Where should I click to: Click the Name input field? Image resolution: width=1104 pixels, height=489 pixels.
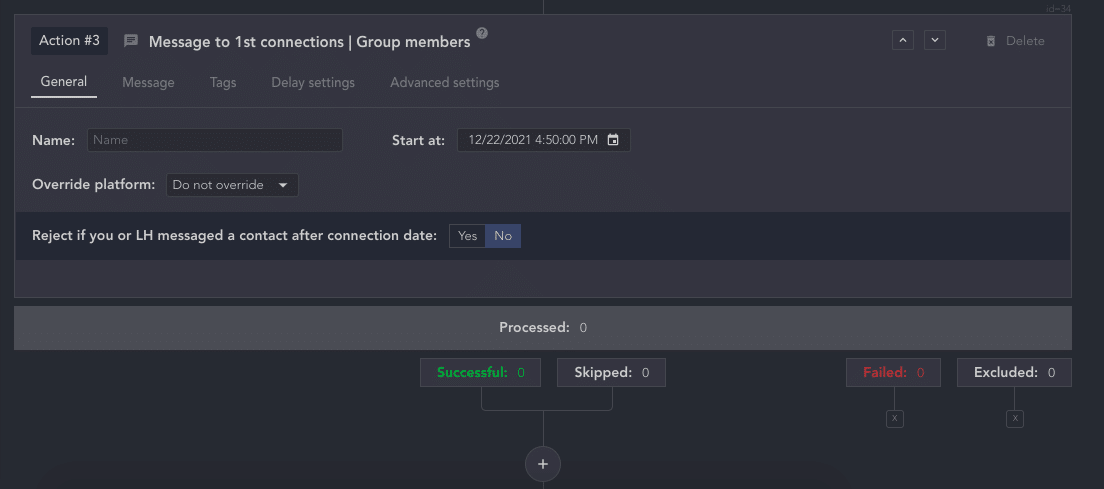click(214, 140)
